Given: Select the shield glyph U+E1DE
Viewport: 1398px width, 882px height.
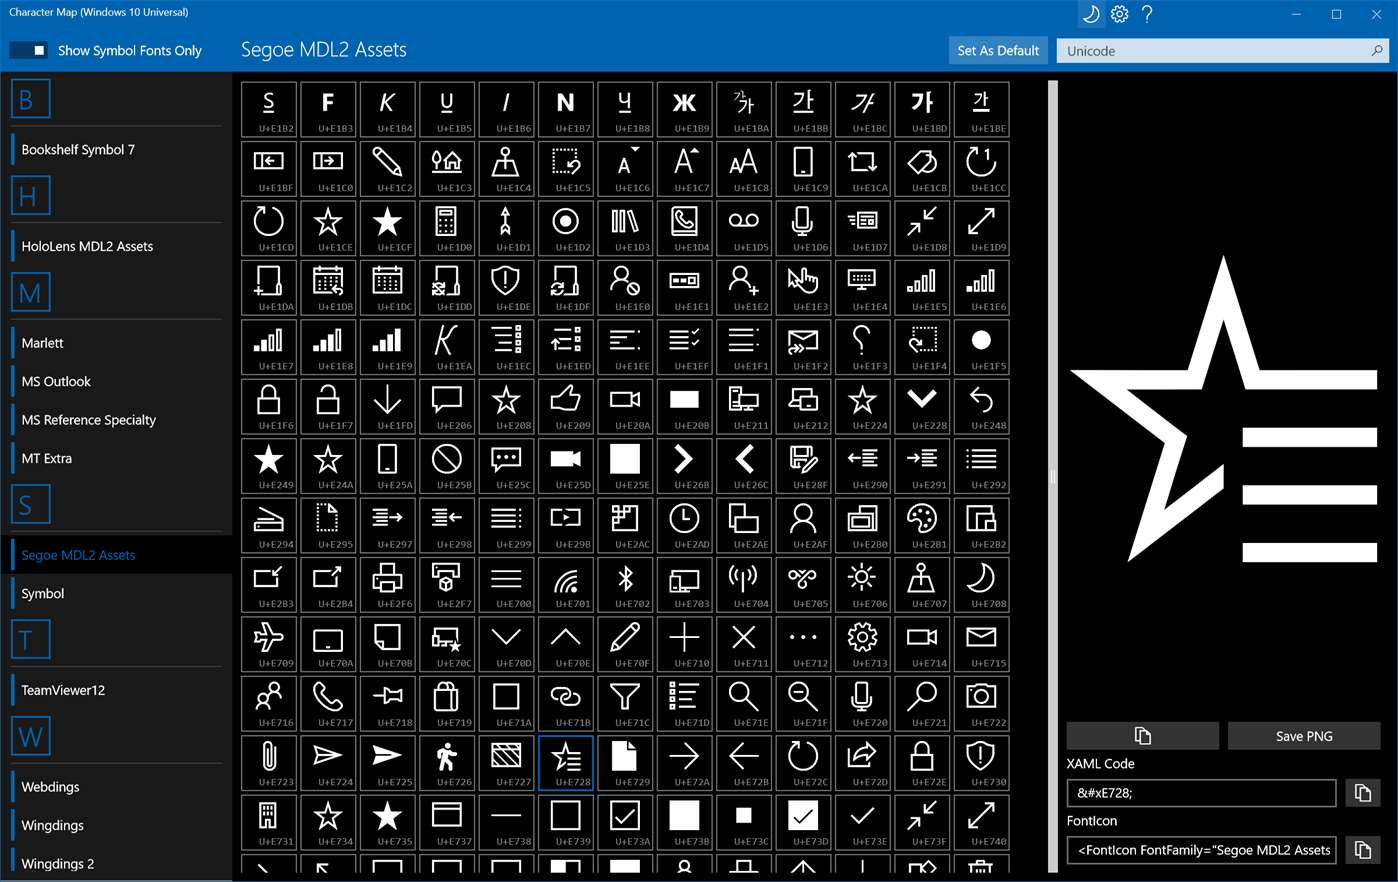Looking at the screenshot, I should [506, 288].
